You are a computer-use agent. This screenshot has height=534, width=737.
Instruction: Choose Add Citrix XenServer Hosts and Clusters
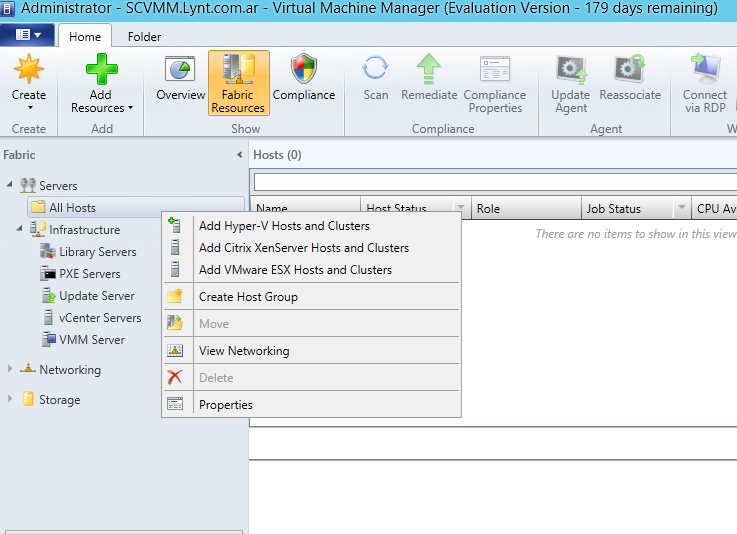coord(312,248)
